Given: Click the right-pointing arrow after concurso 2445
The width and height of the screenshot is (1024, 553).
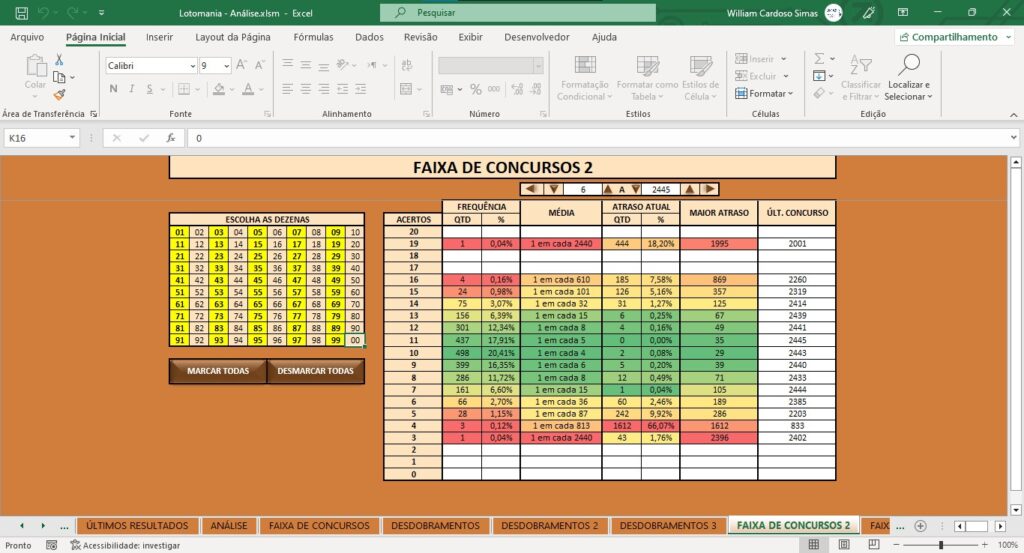Looking at the screenshot, I should [709, 189].
